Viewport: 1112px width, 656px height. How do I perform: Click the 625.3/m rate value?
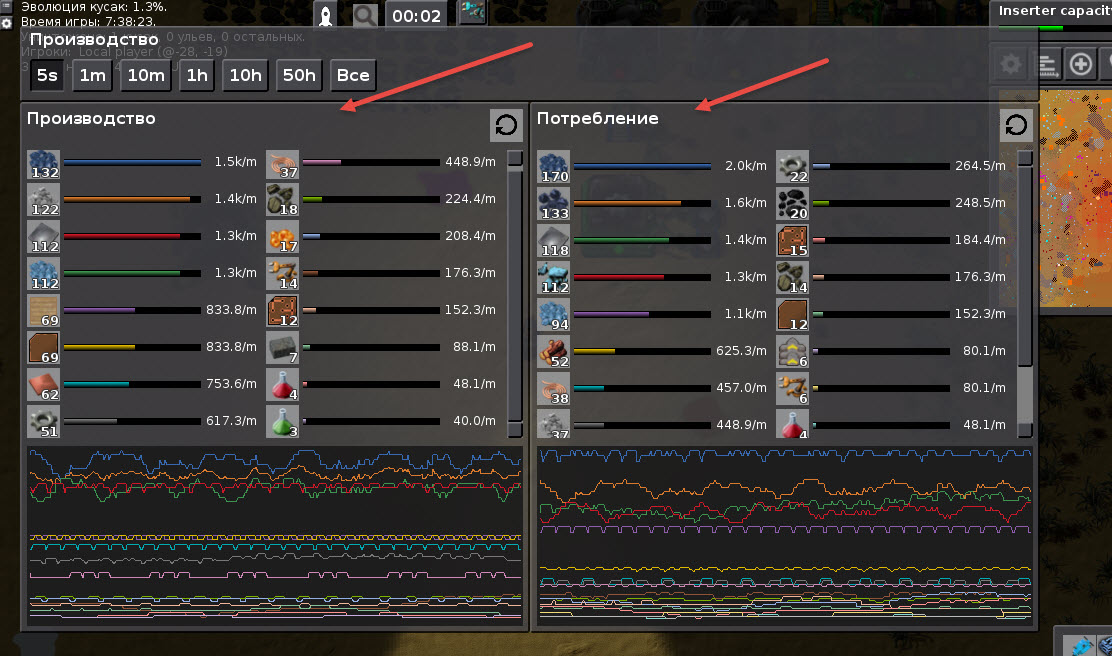741,350
